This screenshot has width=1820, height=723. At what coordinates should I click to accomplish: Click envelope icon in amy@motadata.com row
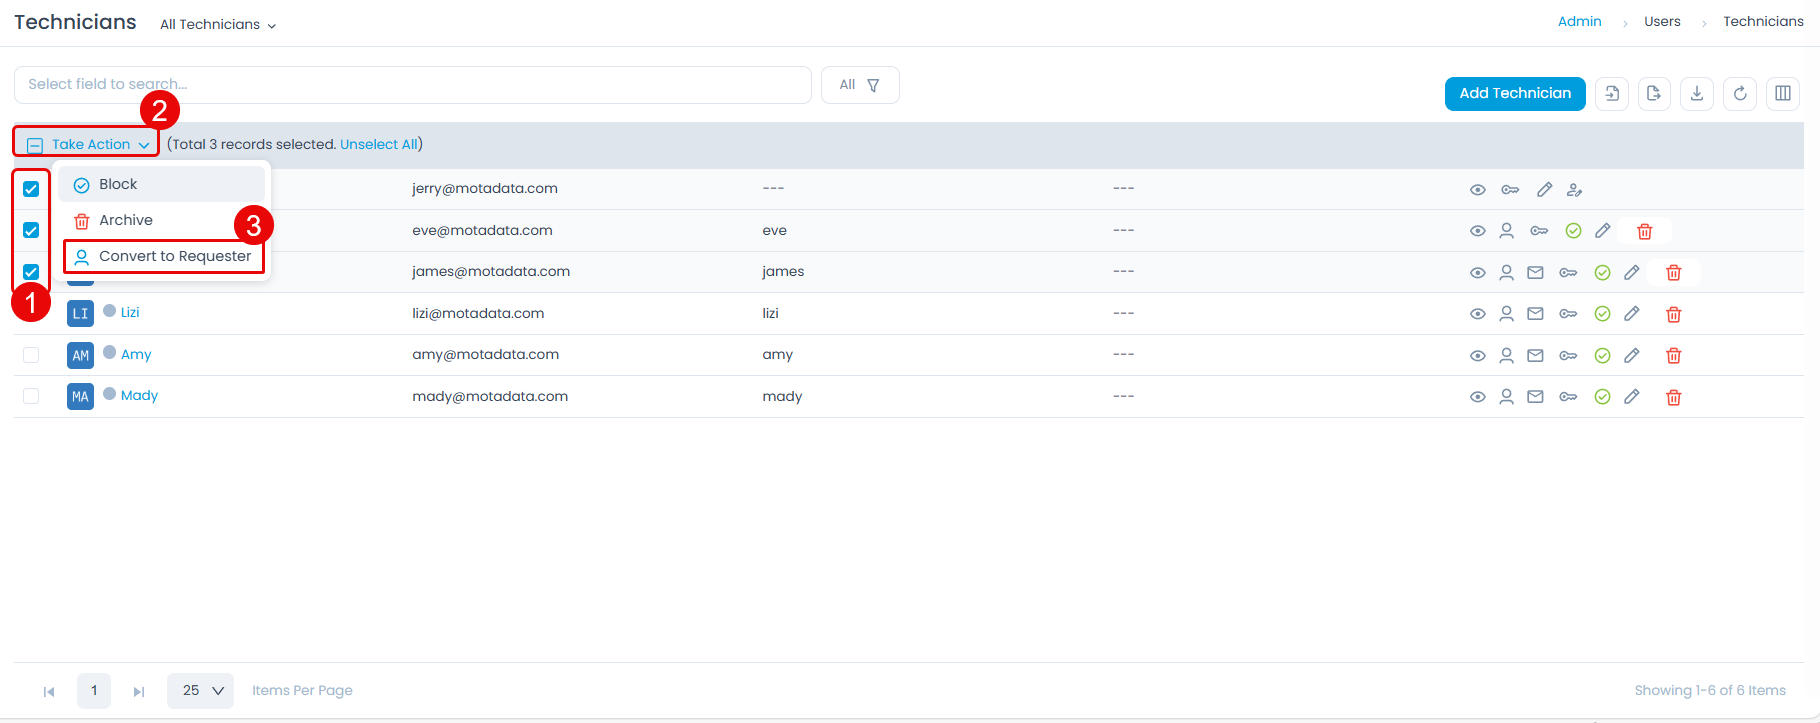1536,355
